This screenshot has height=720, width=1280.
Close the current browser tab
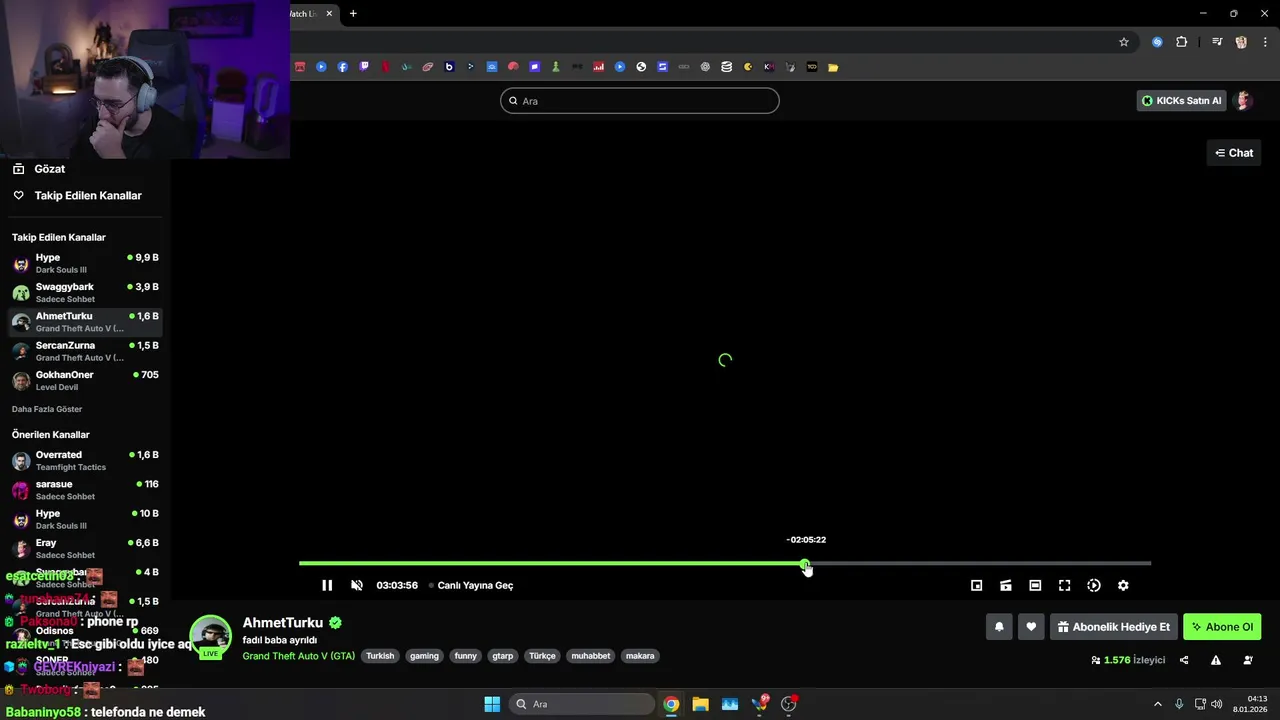point(329,14)
